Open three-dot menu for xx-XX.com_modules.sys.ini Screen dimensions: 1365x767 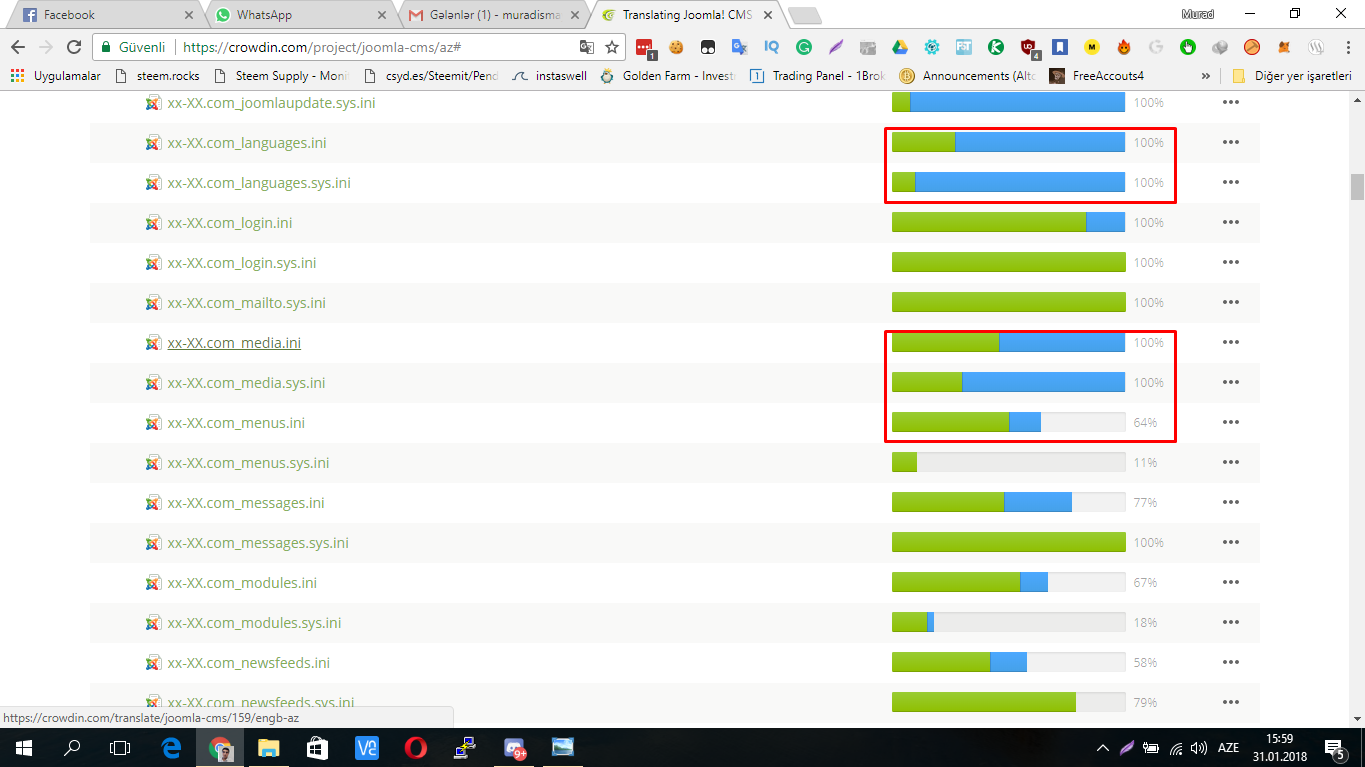1230,623
